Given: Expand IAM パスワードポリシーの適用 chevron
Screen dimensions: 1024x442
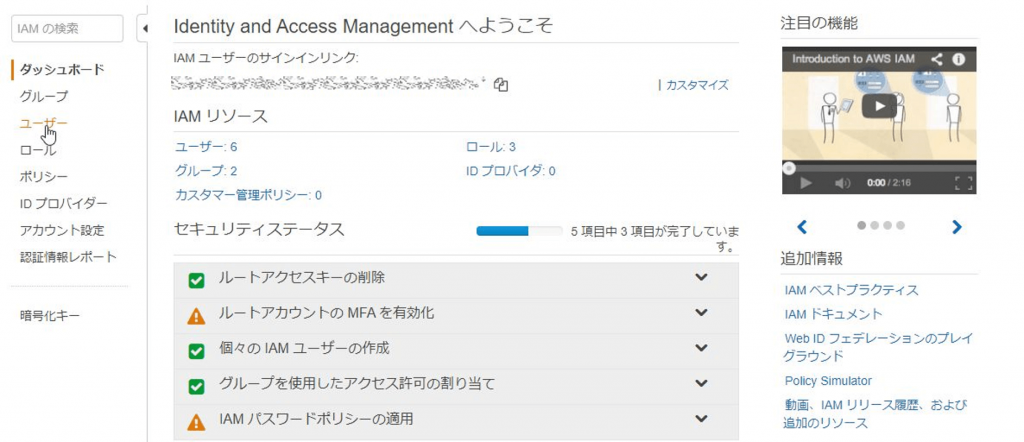Looking at the screenshot, I should click(x=701, y=418).
